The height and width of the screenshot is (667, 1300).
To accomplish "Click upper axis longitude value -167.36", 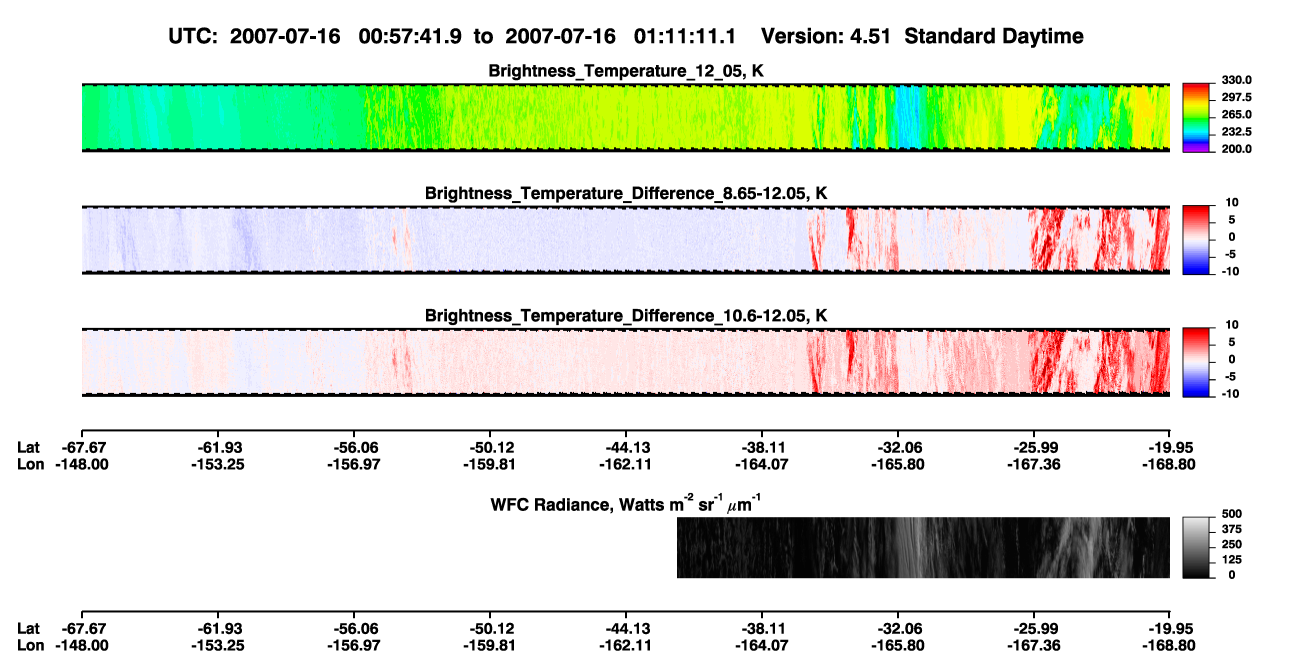I will coord(1034,464).
